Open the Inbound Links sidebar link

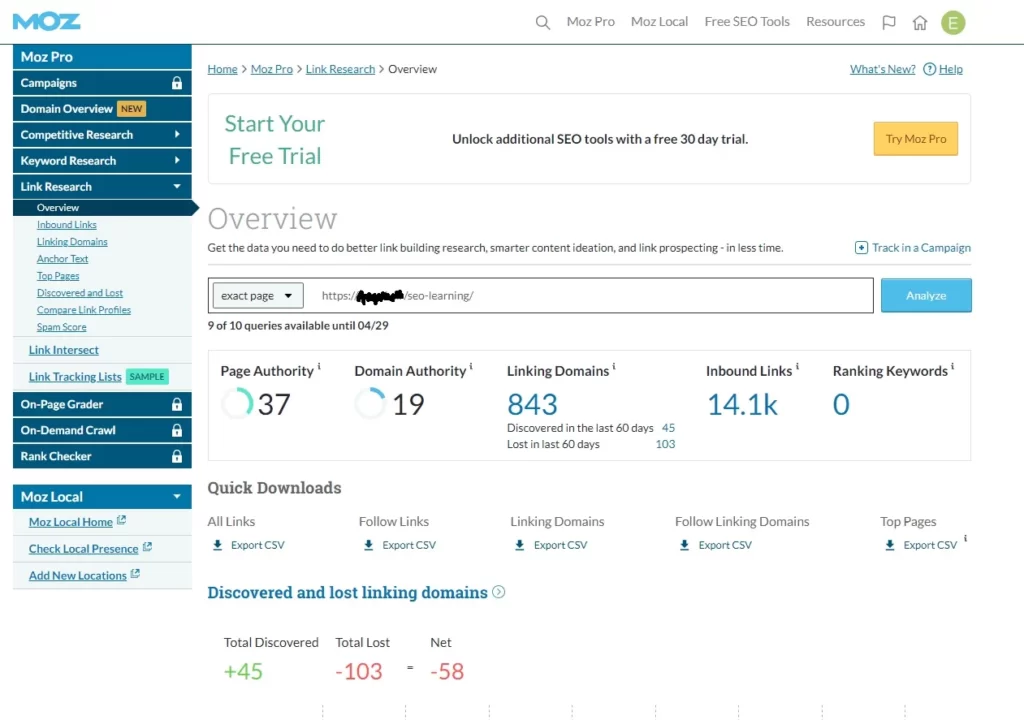(67, 225)
